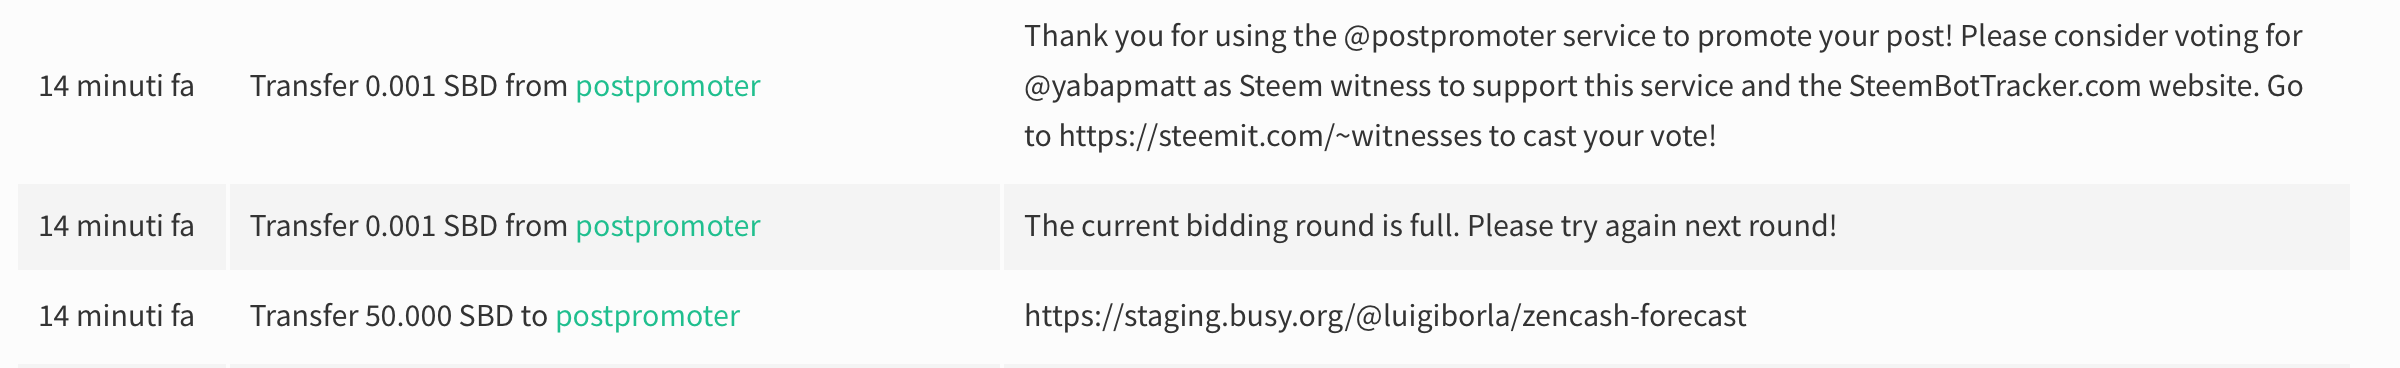
Task: Click the timestamp of the bidding round full row
Action: coord(116,226)
